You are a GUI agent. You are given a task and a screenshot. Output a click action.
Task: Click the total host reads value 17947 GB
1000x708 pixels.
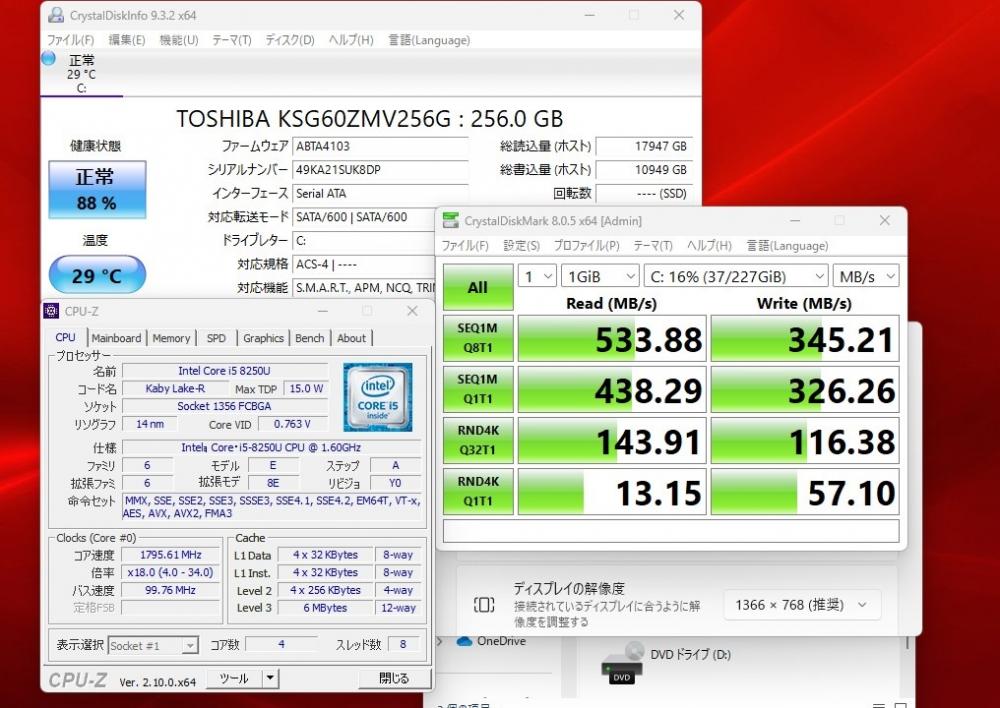coord(643,146)
